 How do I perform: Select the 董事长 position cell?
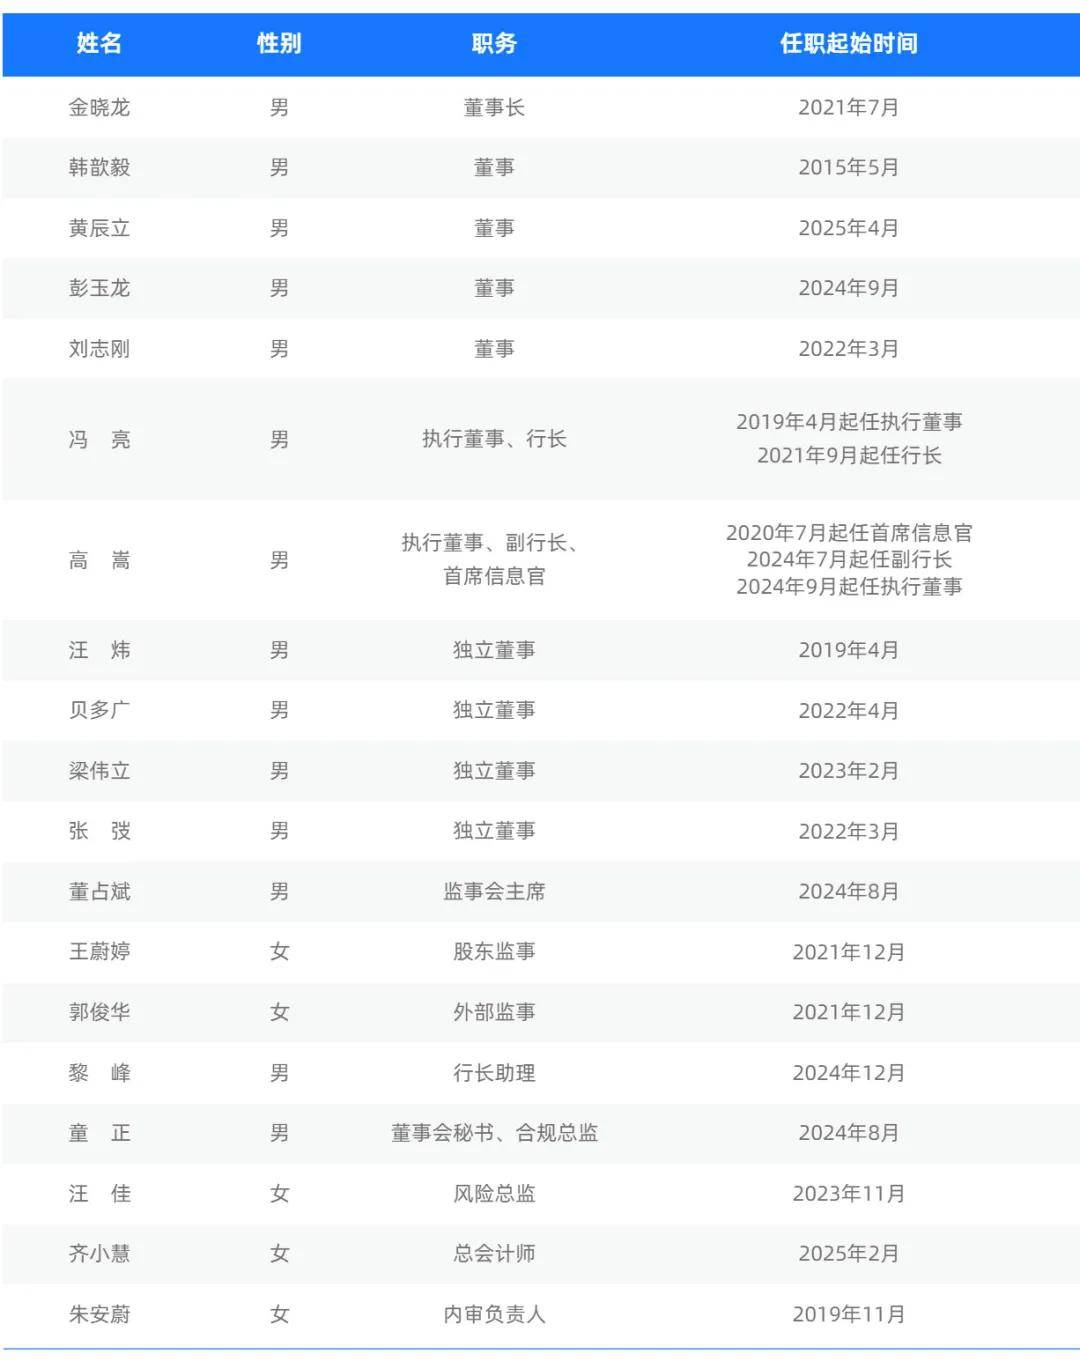[494, 107]
